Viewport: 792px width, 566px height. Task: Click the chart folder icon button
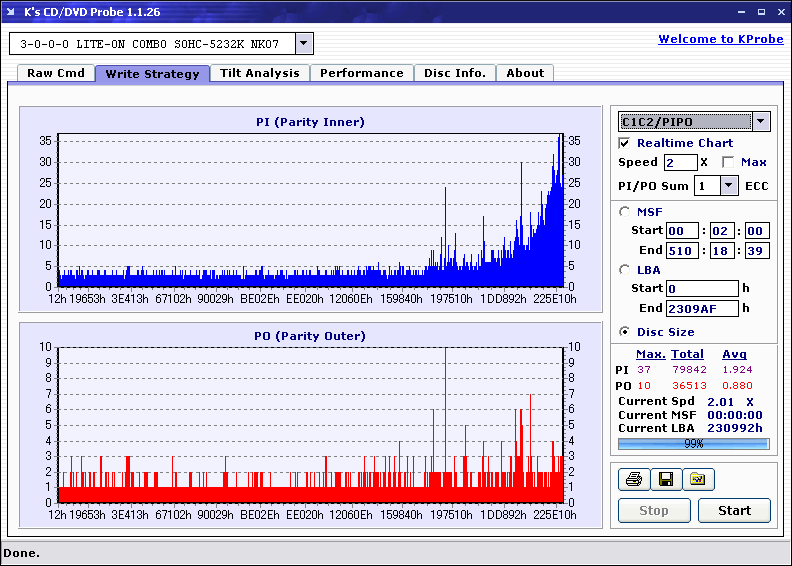coord(698,480)
